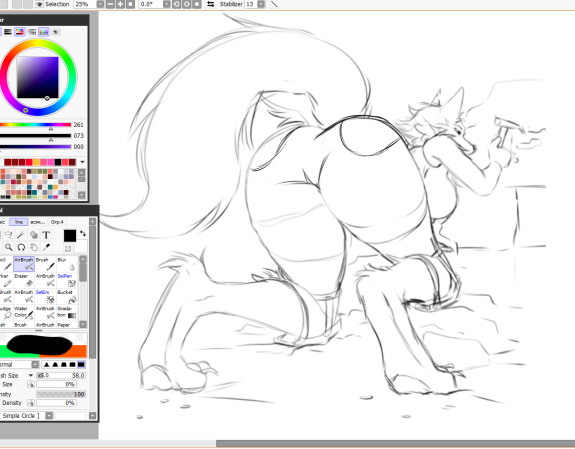Expand the Simple Circle brush shape dropdown
Screen dimensions: 575x449
pyautogui.click(x=49, y=416)
